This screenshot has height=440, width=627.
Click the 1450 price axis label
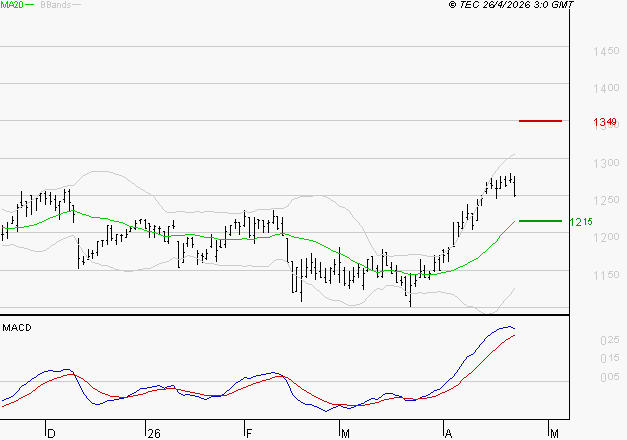pyautogui.click(x=606, y=51)
